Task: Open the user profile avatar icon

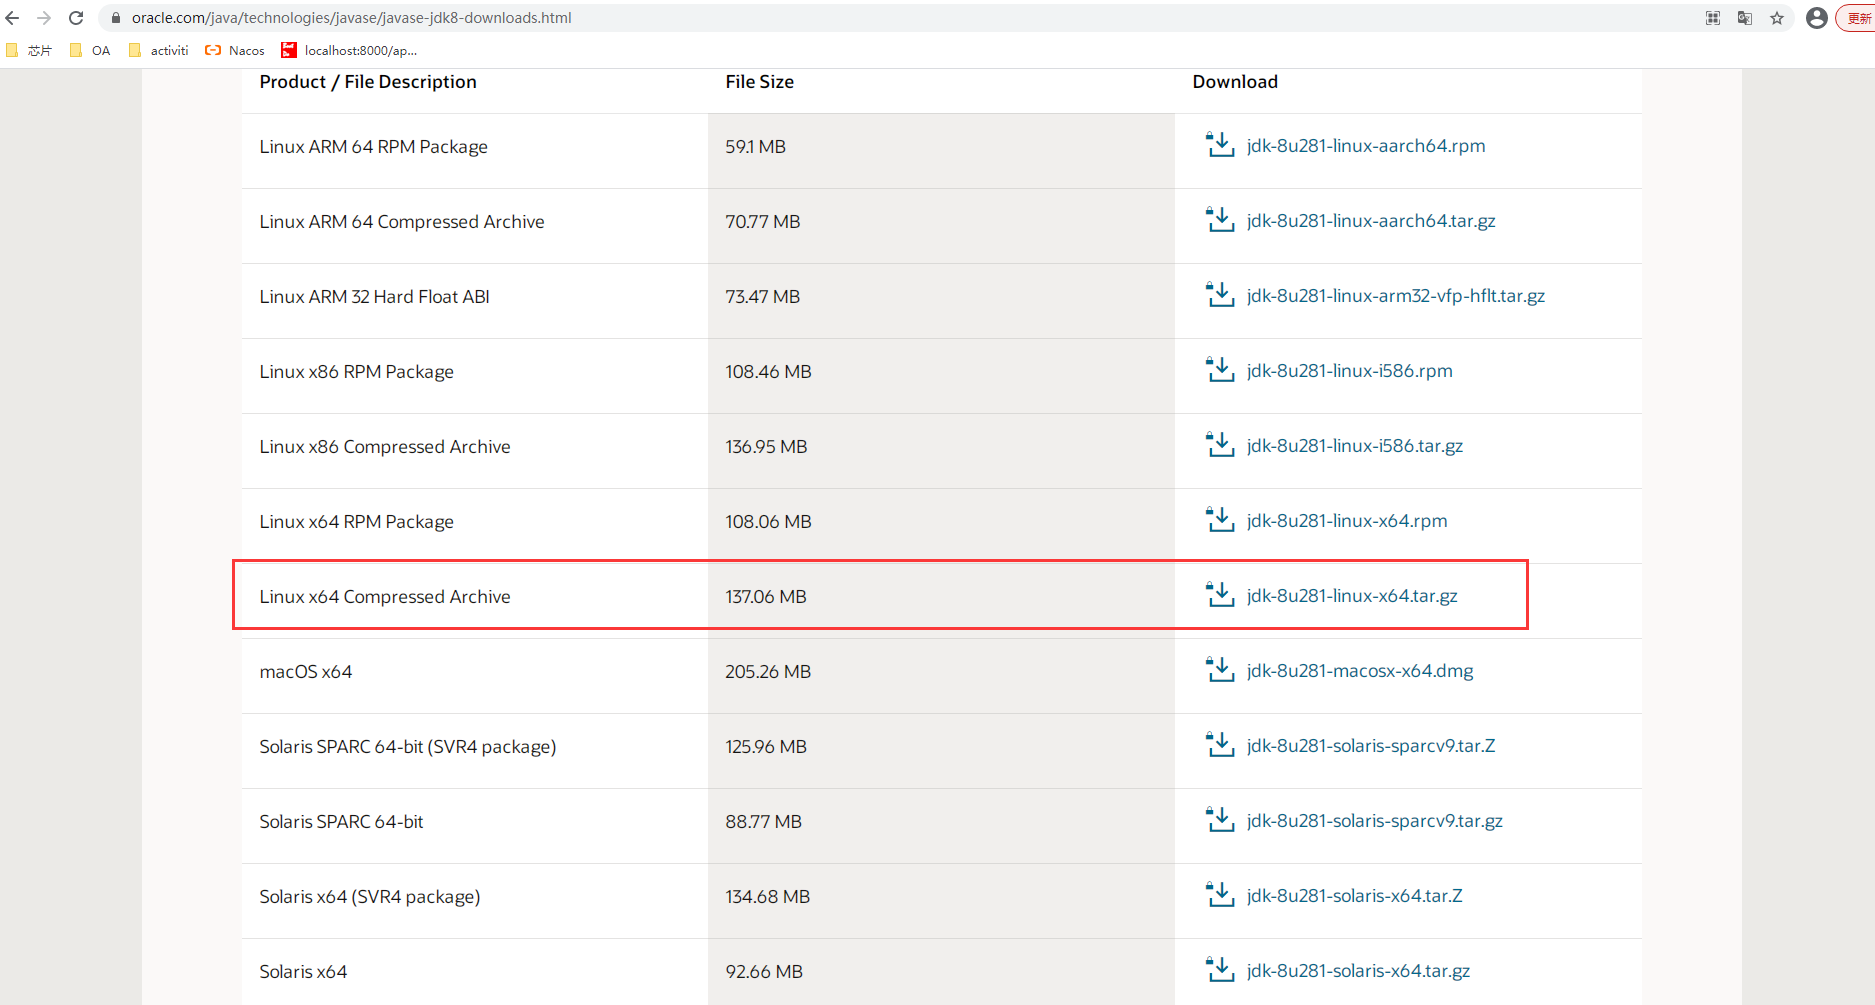Action: click(1817, 18)
